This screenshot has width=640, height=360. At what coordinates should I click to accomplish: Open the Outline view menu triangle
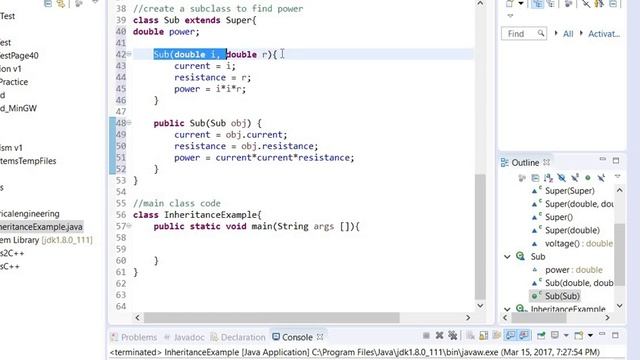pyautogui.click(x=618, y=177)
